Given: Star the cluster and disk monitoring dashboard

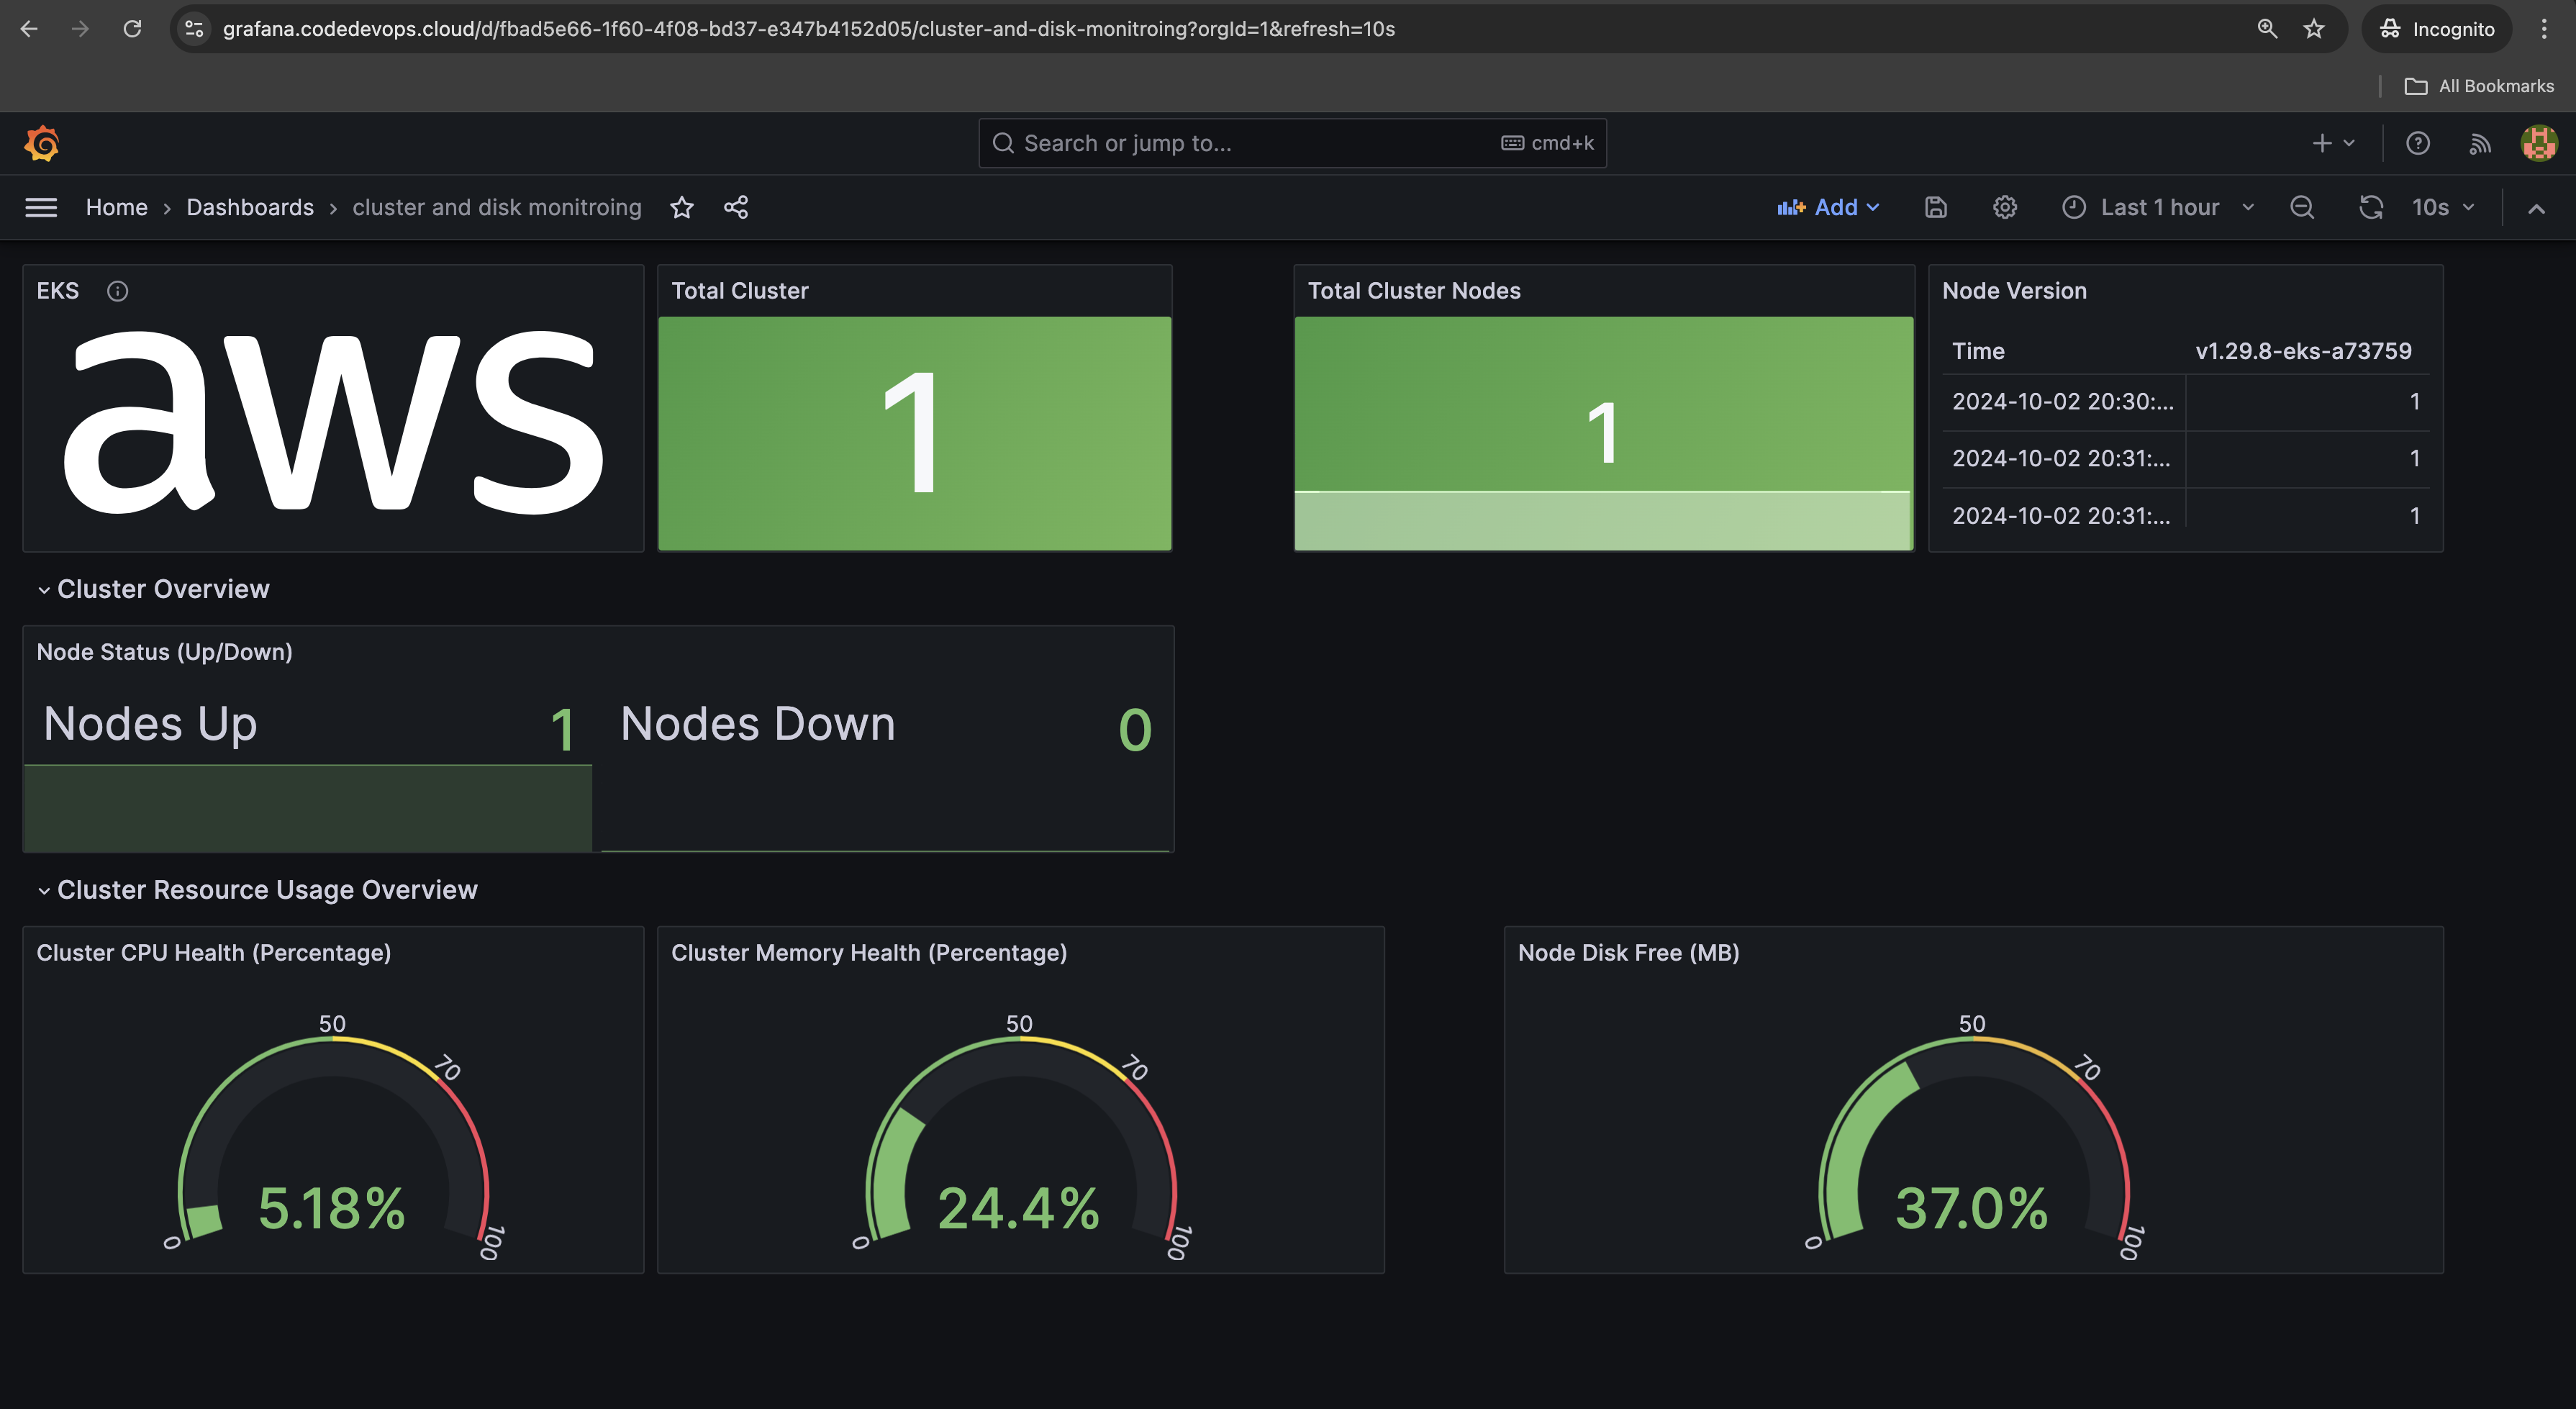Looking at the screenshot, I should click(682, 207).
